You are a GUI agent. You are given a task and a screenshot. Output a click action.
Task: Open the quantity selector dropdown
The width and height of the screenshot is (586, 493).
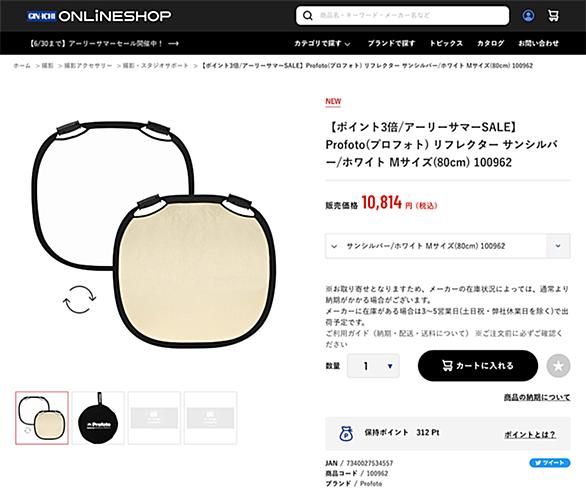[x=373, y=366]
